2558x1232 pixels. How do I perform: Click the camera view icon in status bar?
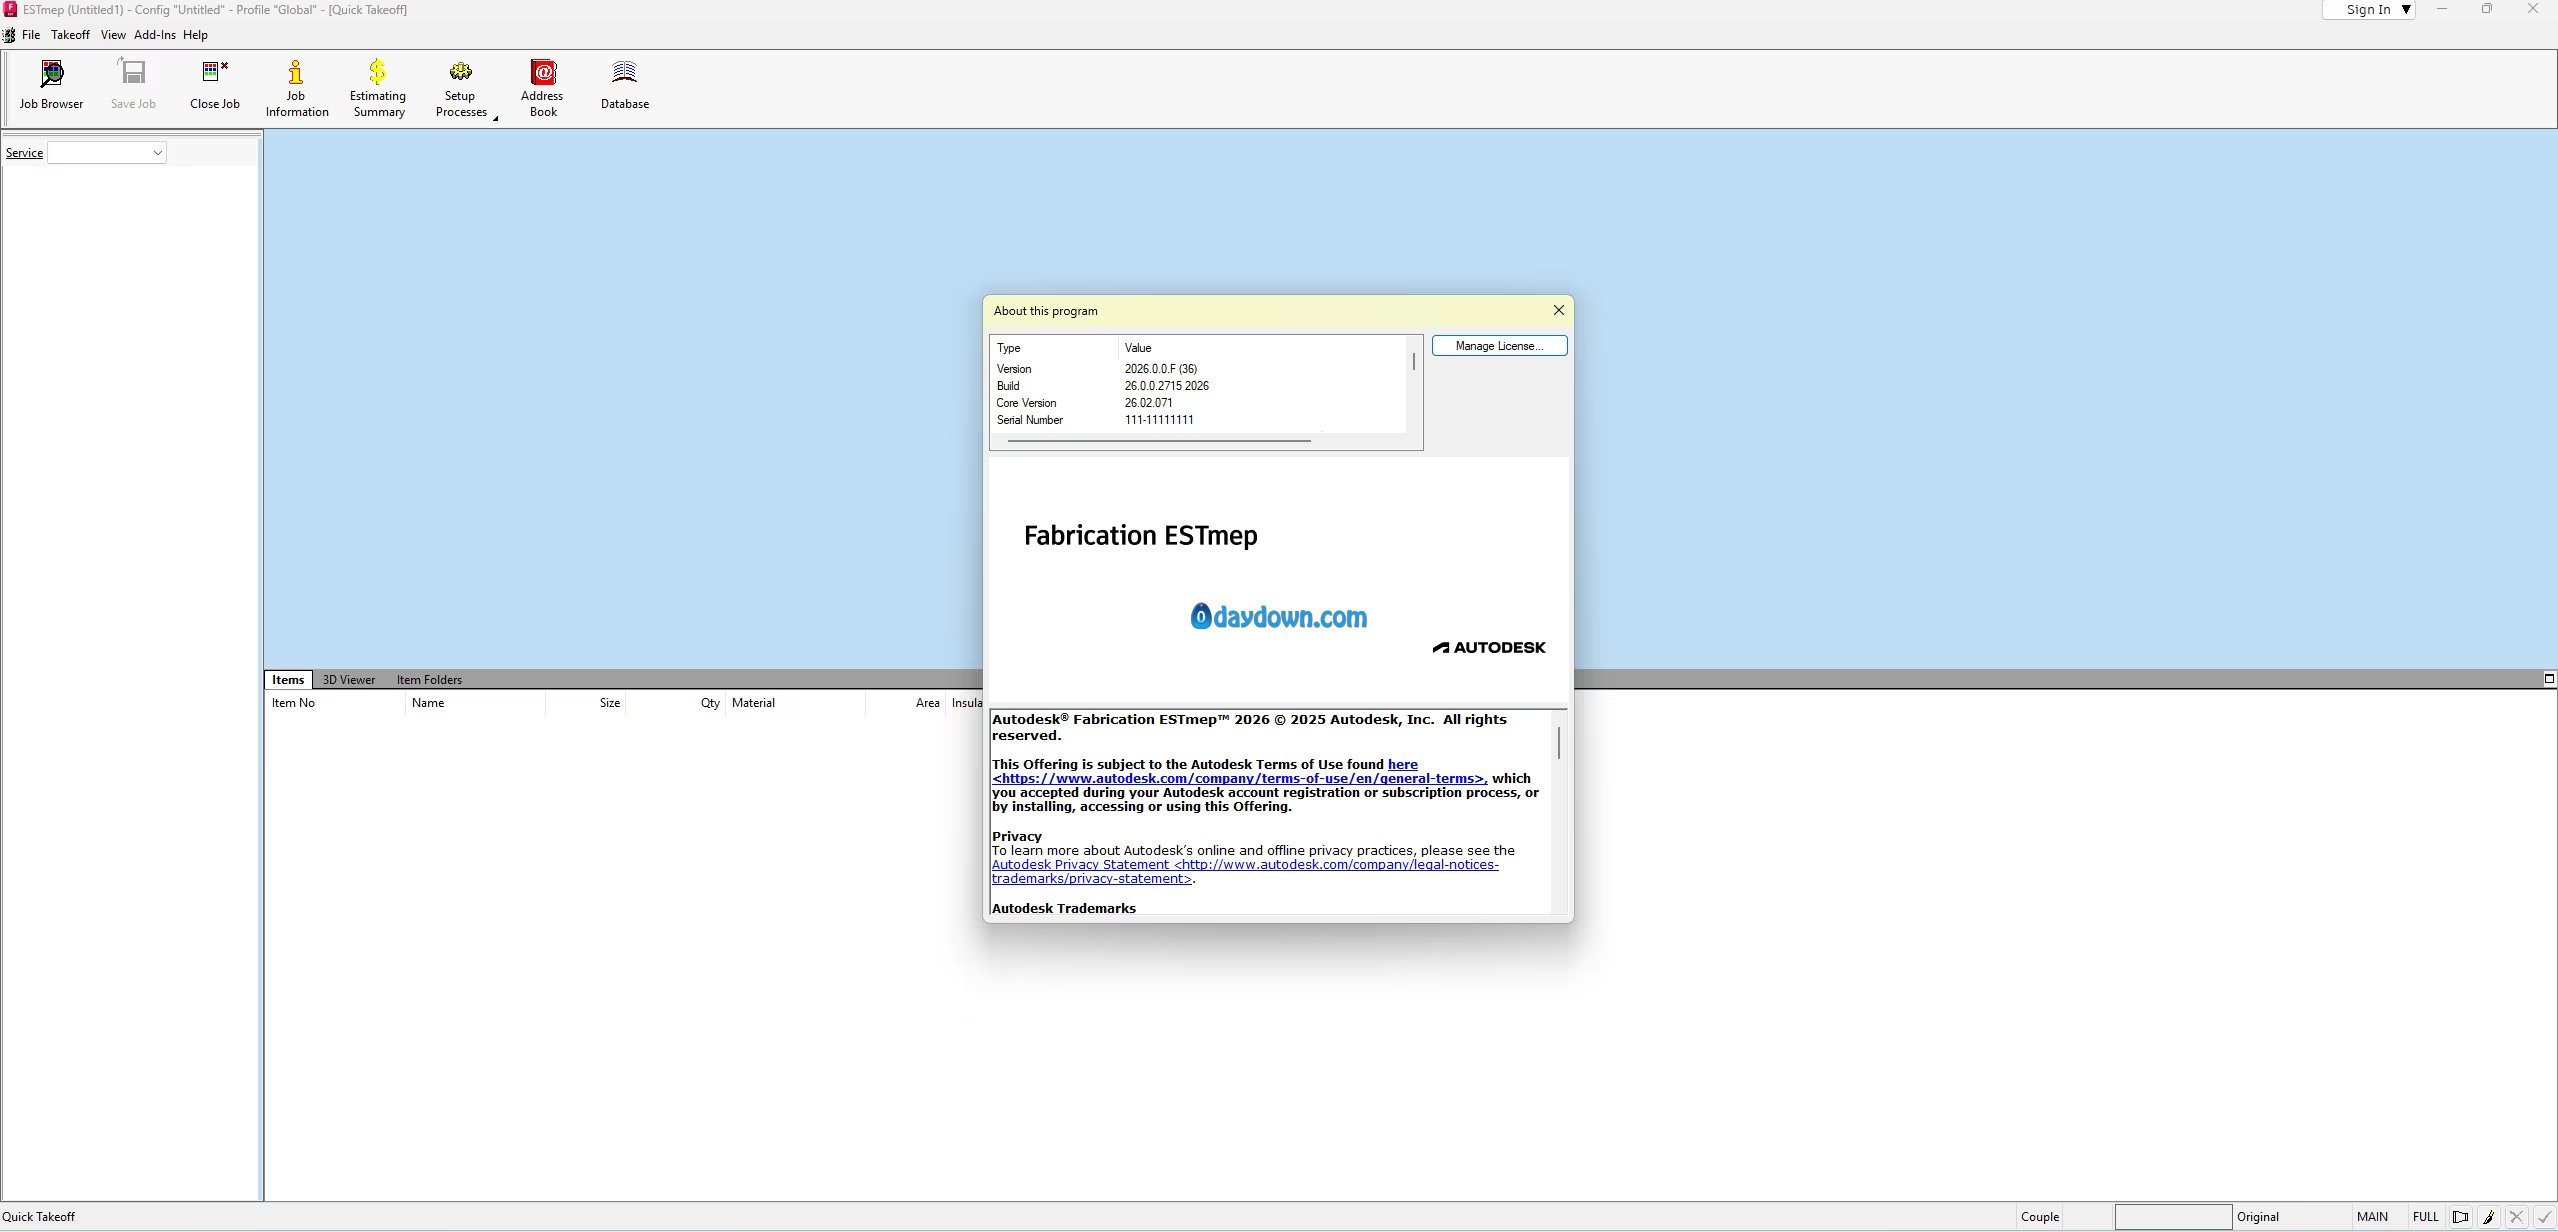point(2460,1217)
